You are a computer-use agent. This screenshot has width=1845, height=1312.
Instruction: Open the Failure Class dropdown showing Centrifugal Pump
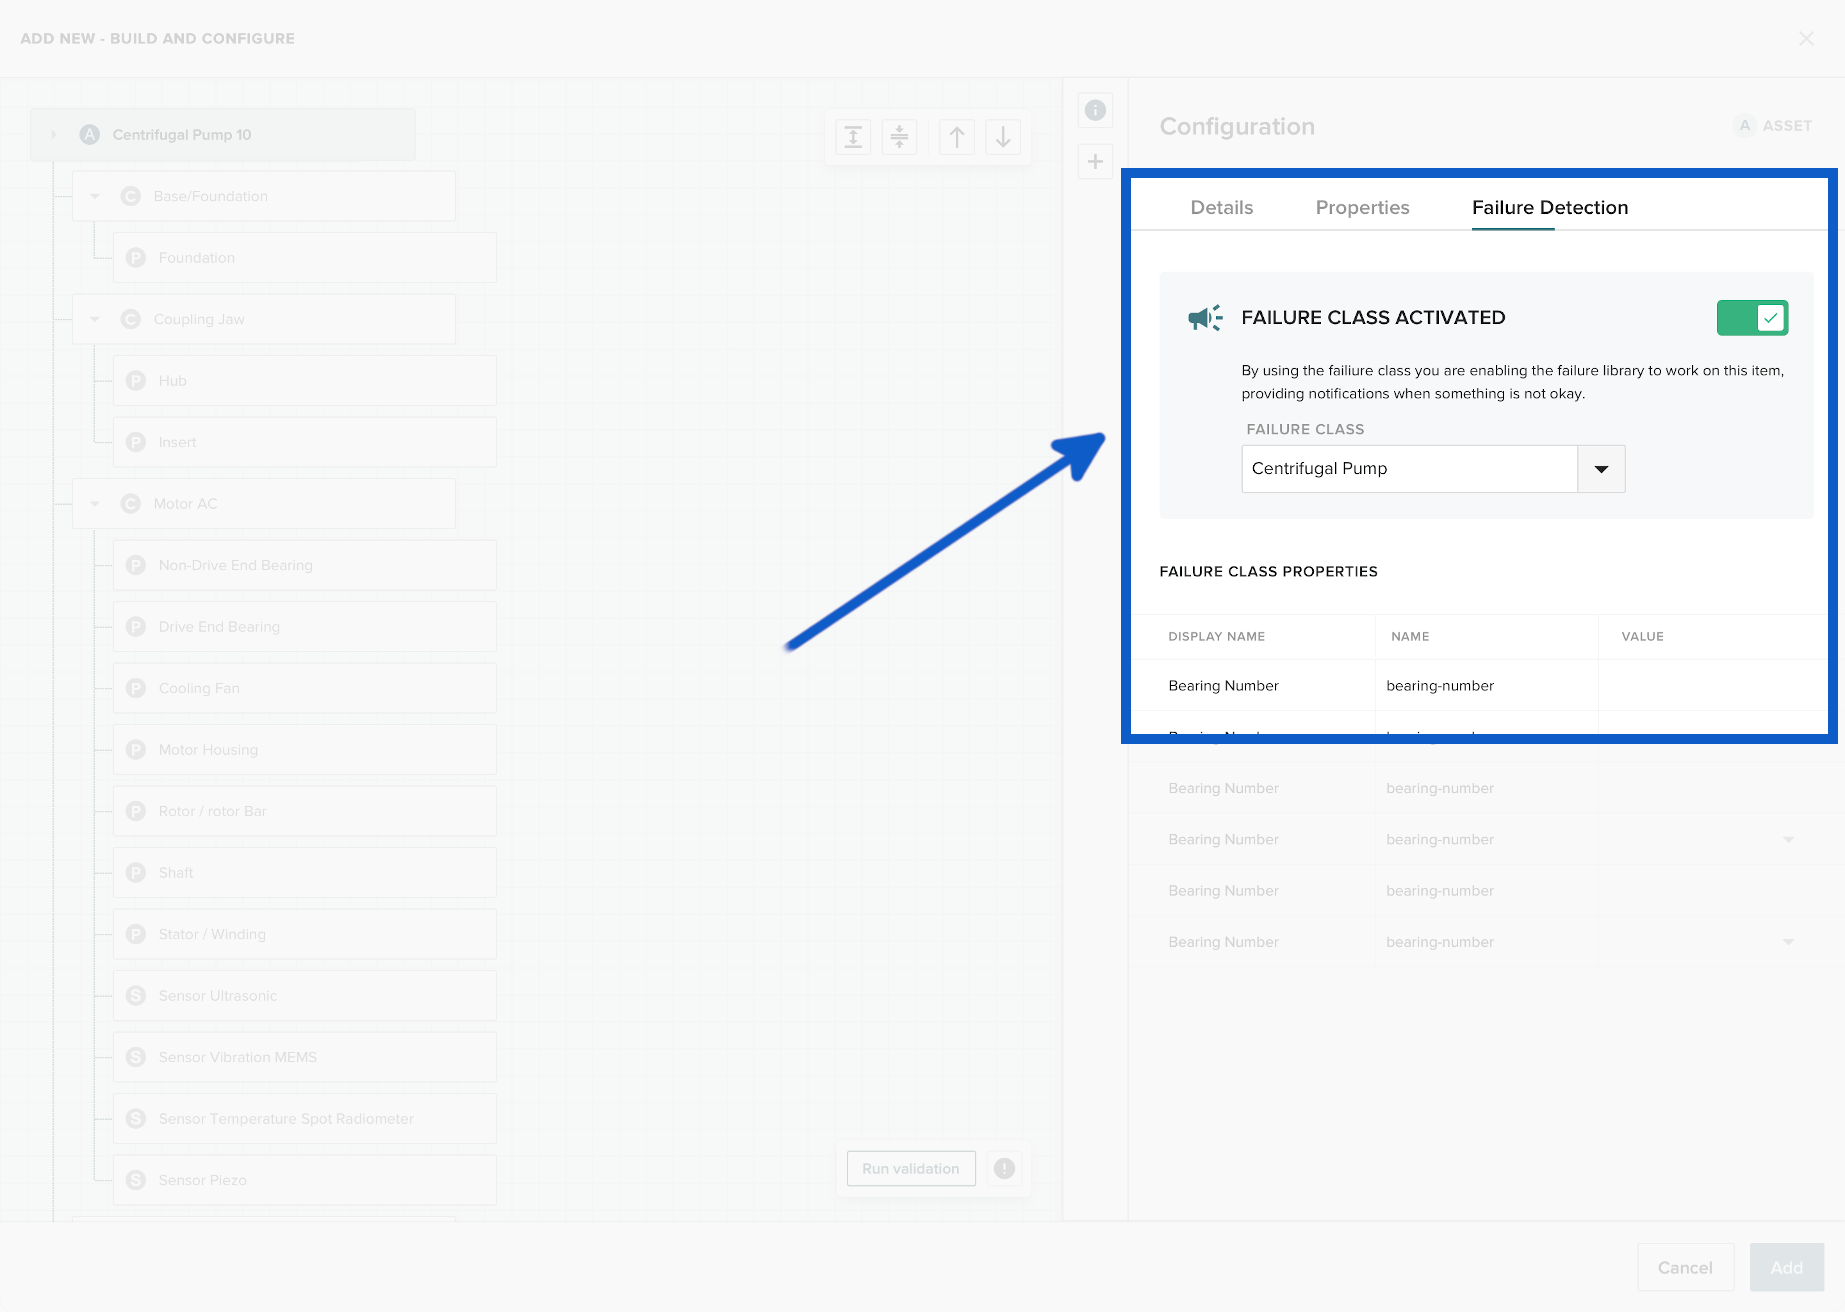tap(1601, 468)
